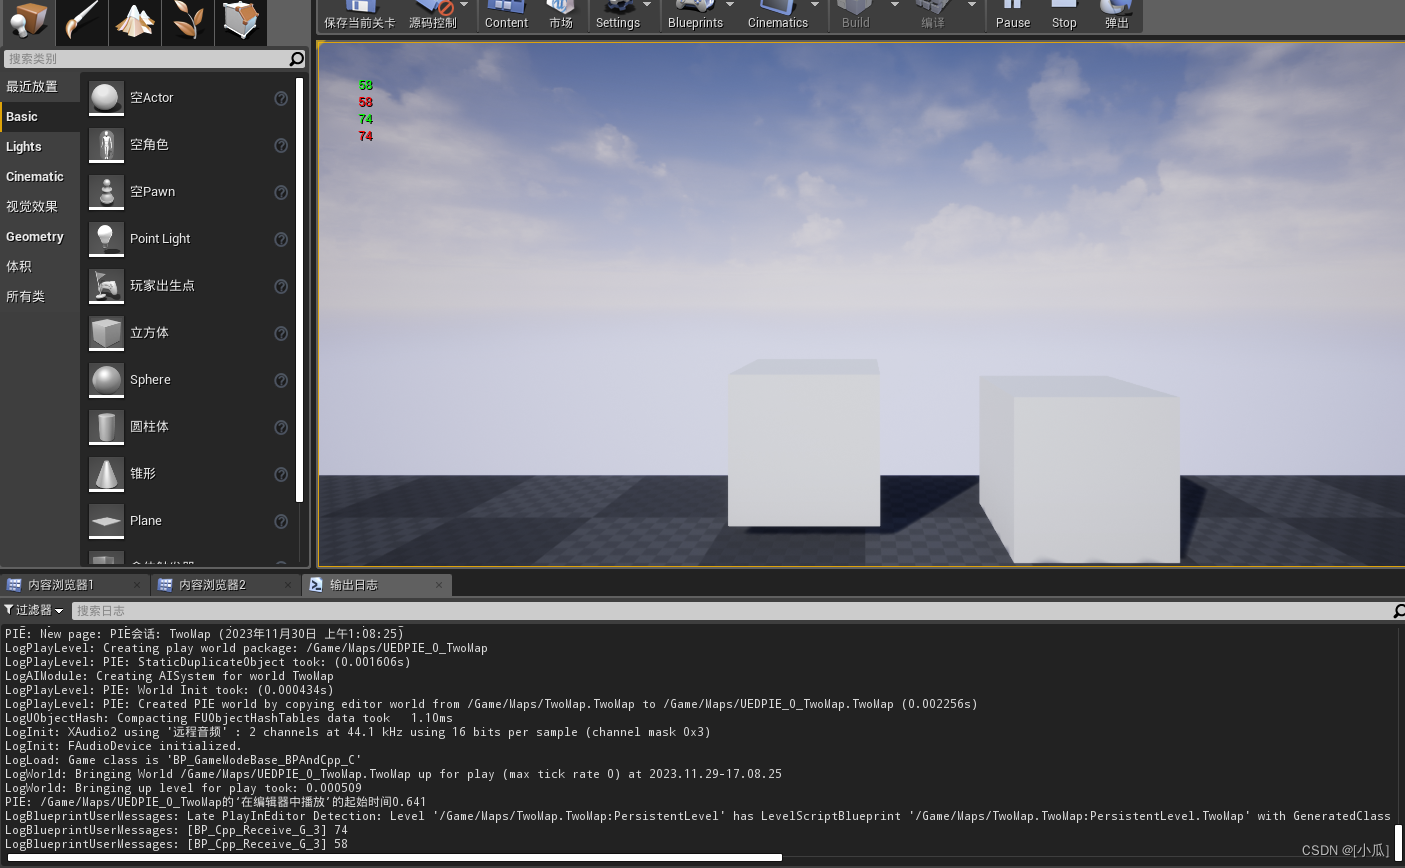1405x868 pixels.
Task: Select the 体积 volumes category
Action: click(40, 267)
